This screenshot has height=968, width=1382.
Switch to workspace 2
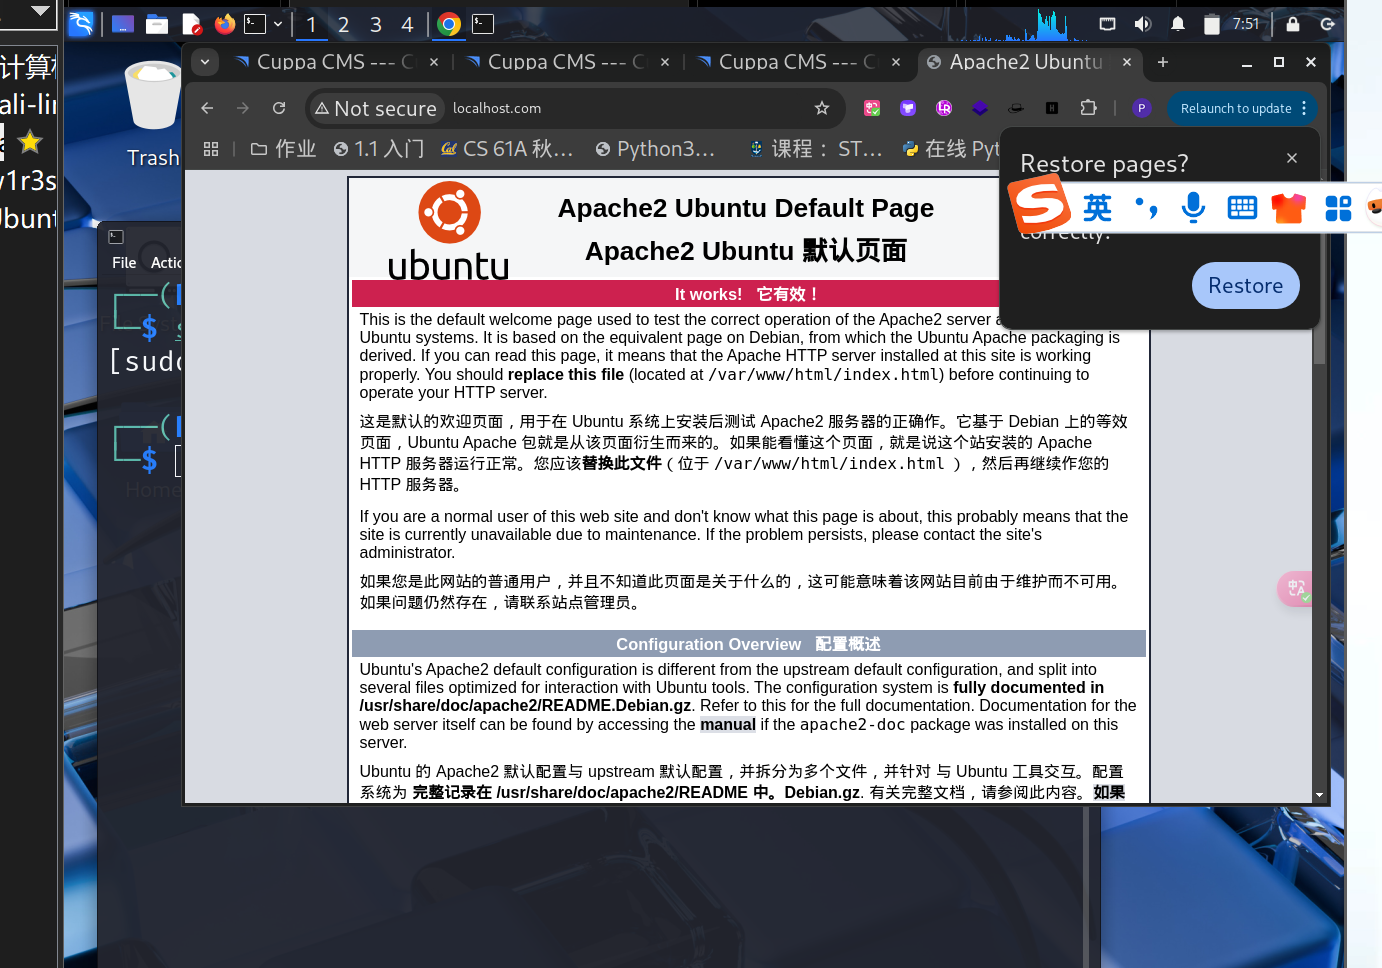tap(343, 25)
